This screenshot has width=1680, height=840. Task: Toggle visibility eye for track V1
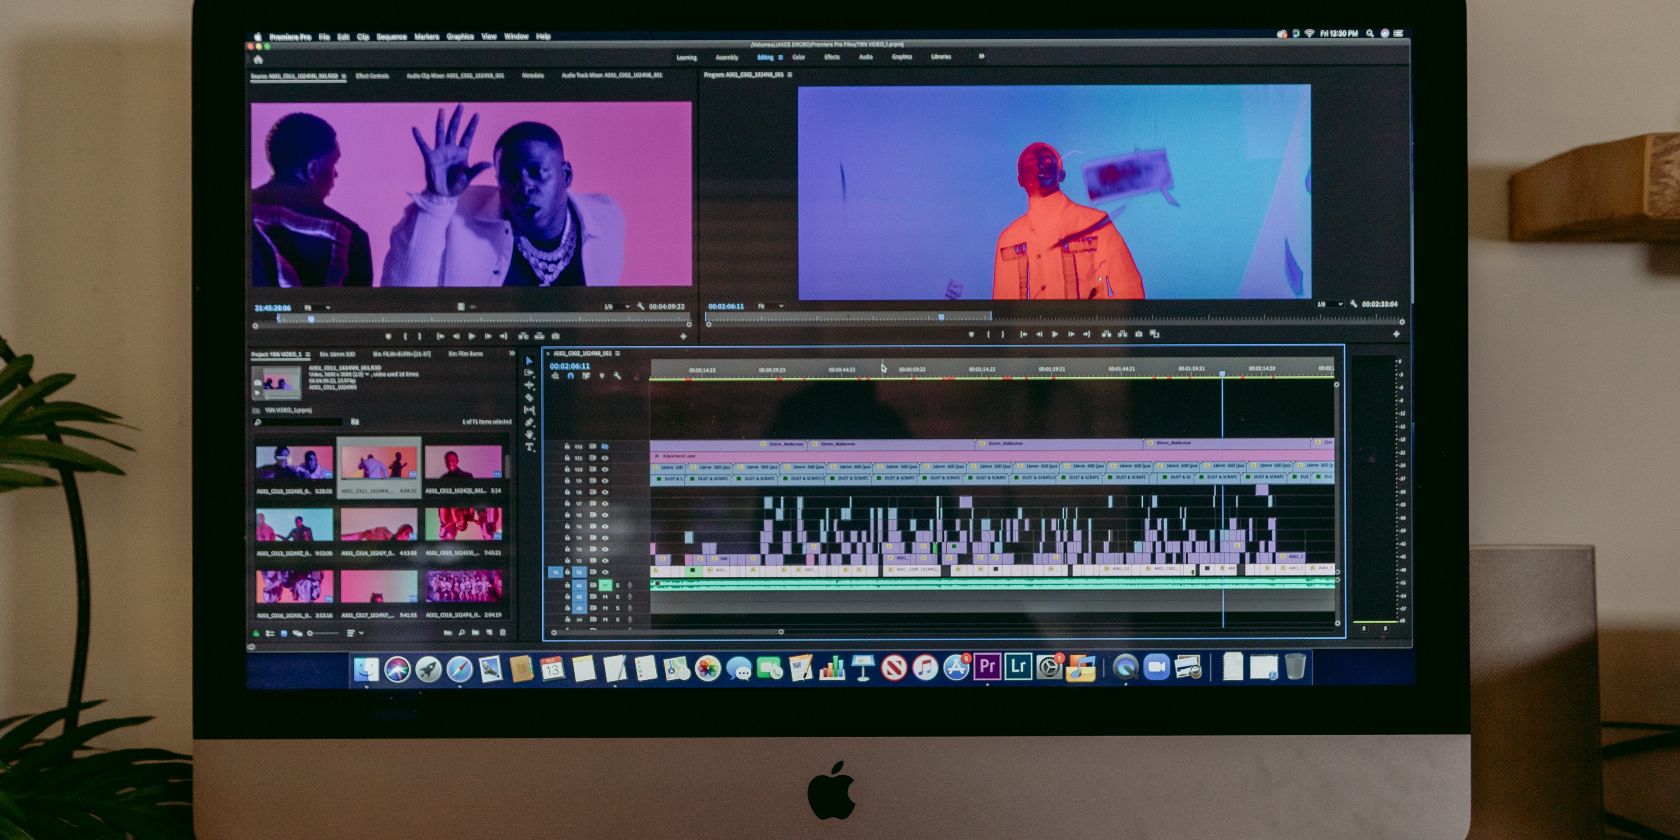(605, 572)
